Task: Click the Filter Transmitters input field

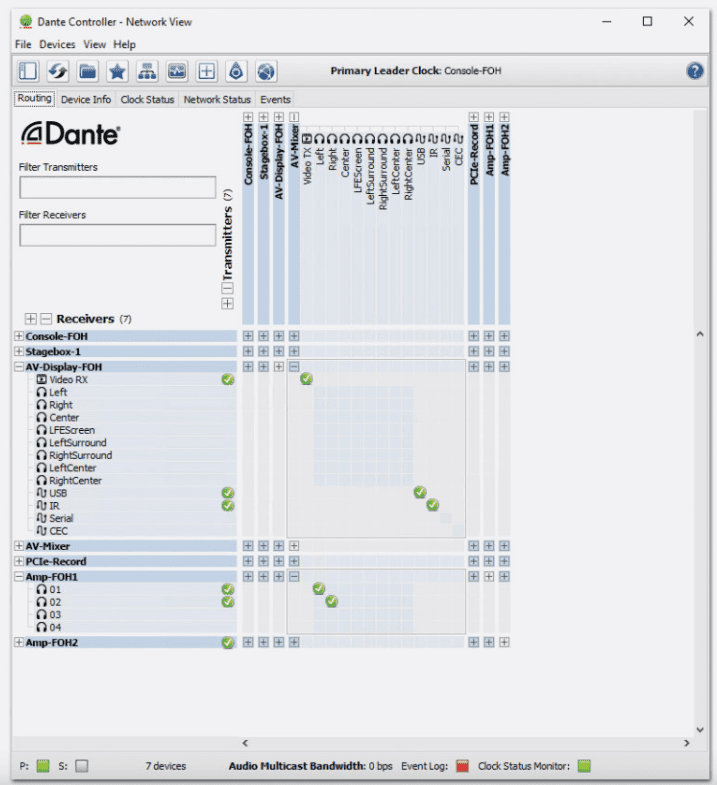Action: (x=118, y=188)
